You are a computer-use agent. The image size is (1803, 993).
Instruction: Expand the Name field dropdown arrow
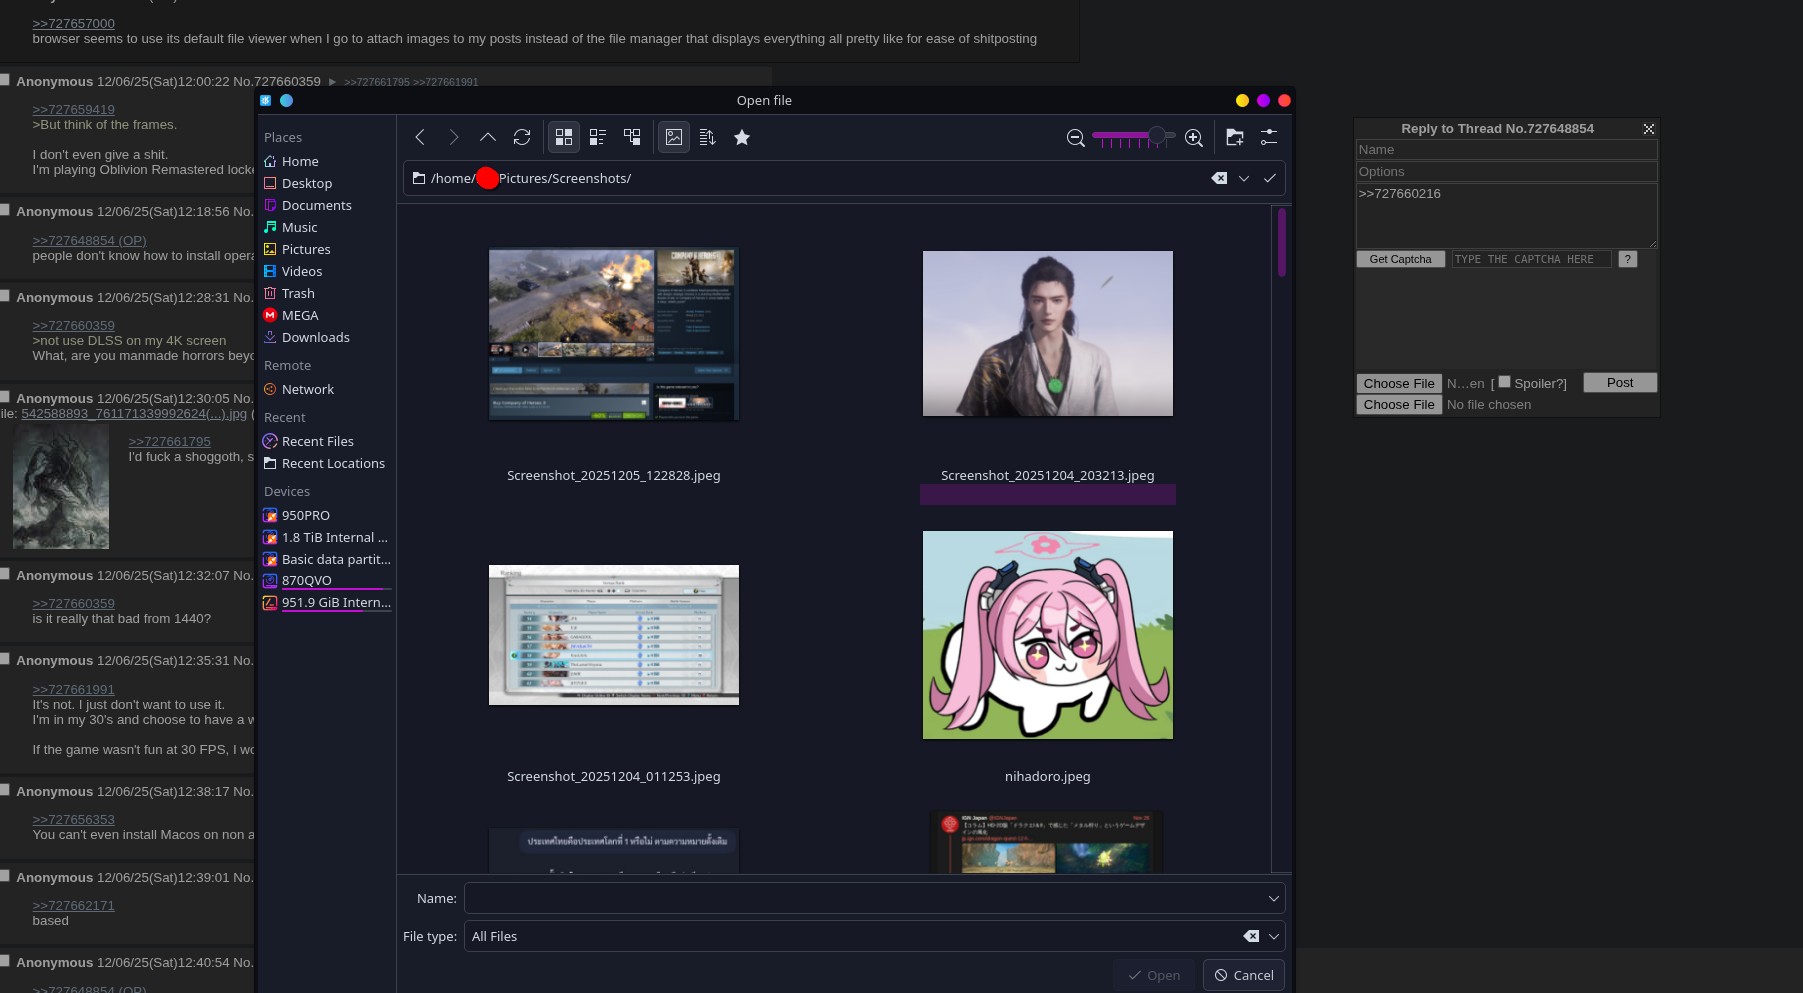[x=1273, y=898]
